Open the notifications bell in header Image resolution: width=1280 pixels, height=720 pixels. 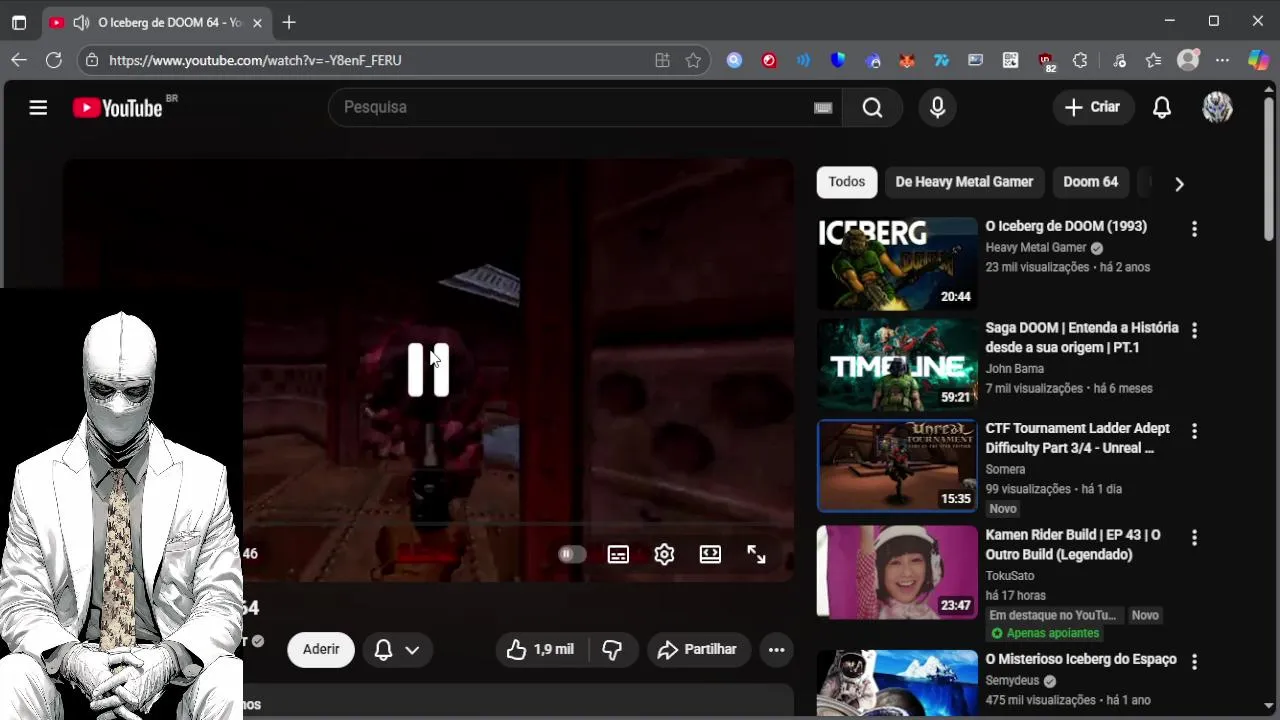click(1162, 107)
